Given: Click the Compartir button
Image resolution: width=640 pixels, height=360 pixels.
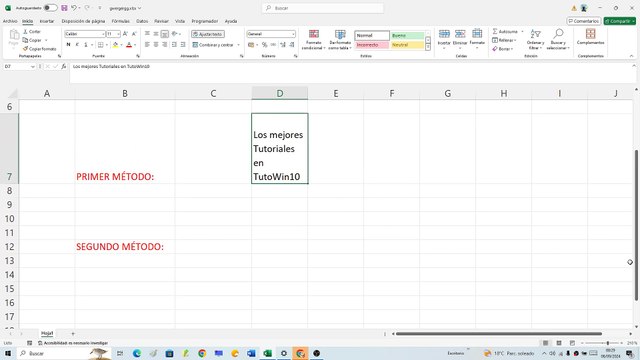Looking at the screenshot, I should 620,21.
